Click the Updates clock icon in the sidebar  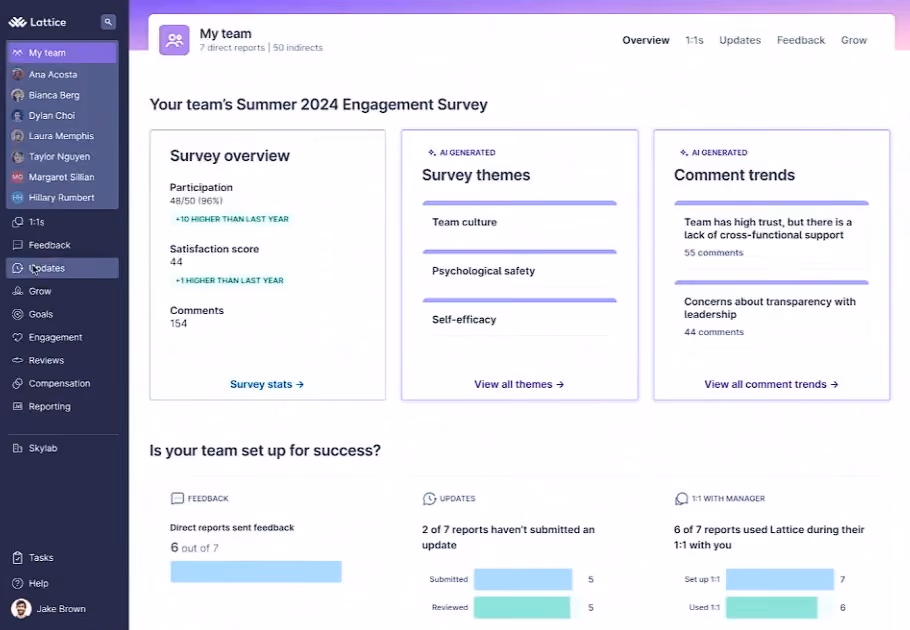[18, 268]
